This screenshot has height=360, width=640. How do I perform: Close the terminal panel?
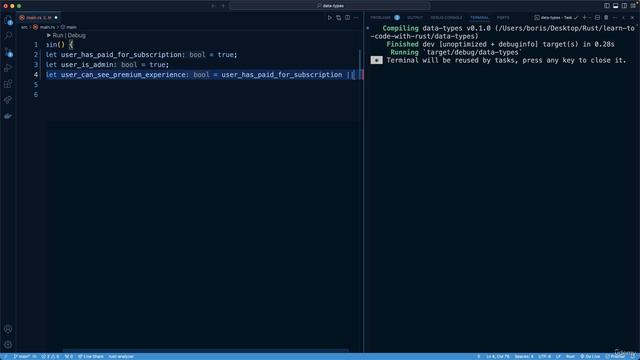point(633,18)
